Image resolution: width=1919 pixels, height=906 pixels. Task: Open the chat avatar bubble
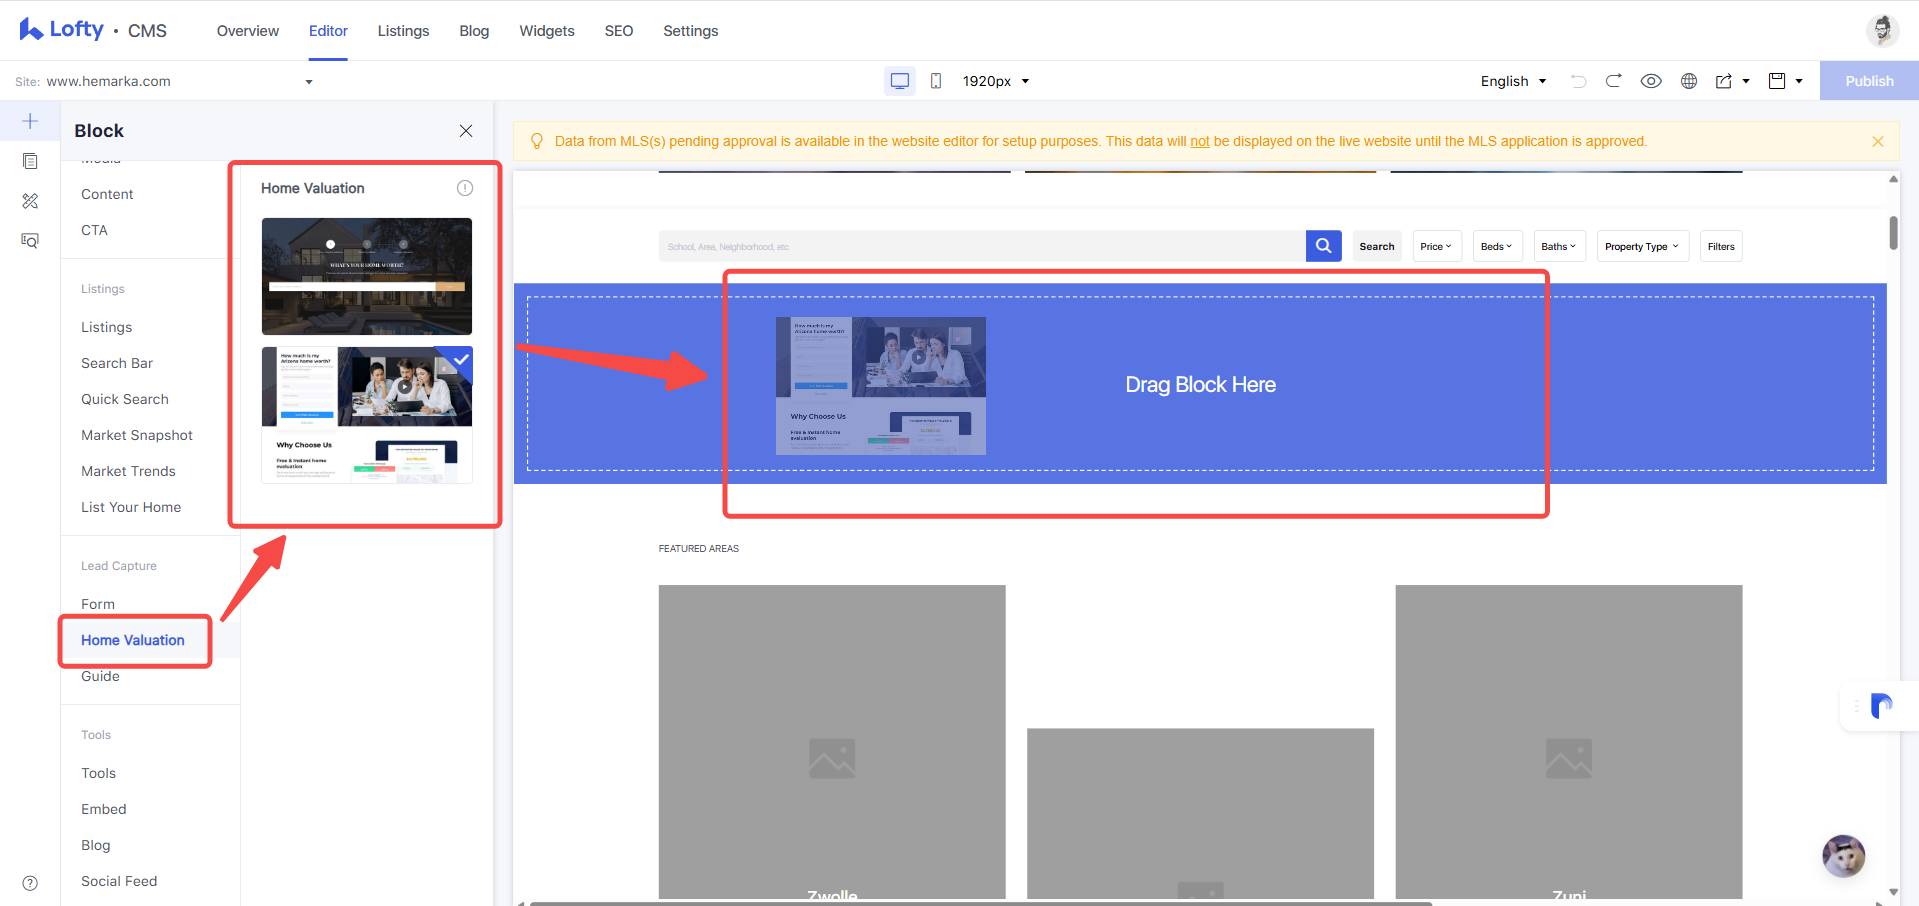[1844, 856]
